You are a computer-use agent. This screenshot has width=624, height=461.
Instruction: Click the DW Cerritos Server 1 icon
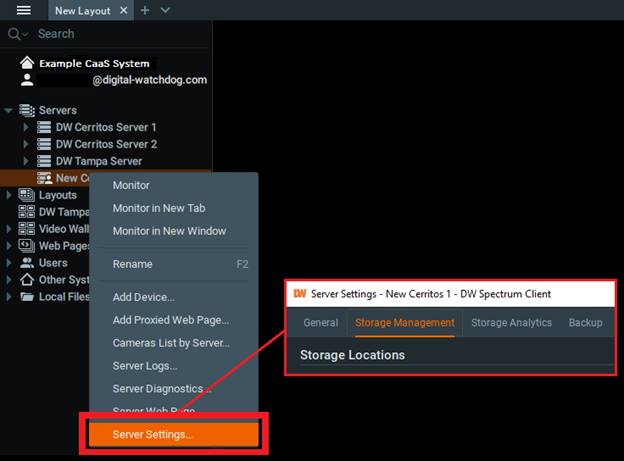coord(44,128)
